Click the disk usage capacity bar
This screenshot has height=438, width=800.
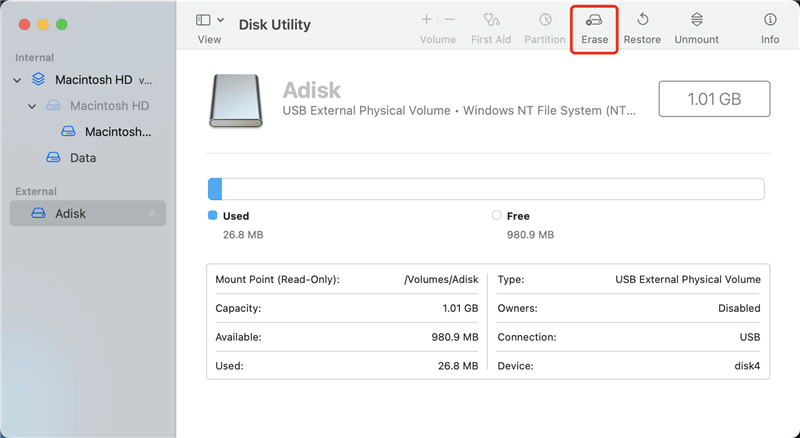[x=485, y=189]
